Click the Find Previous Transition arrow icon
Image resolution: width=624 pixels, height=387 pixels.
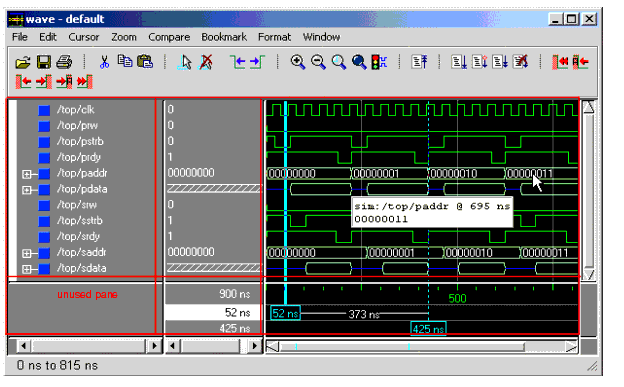click(238, 62)
